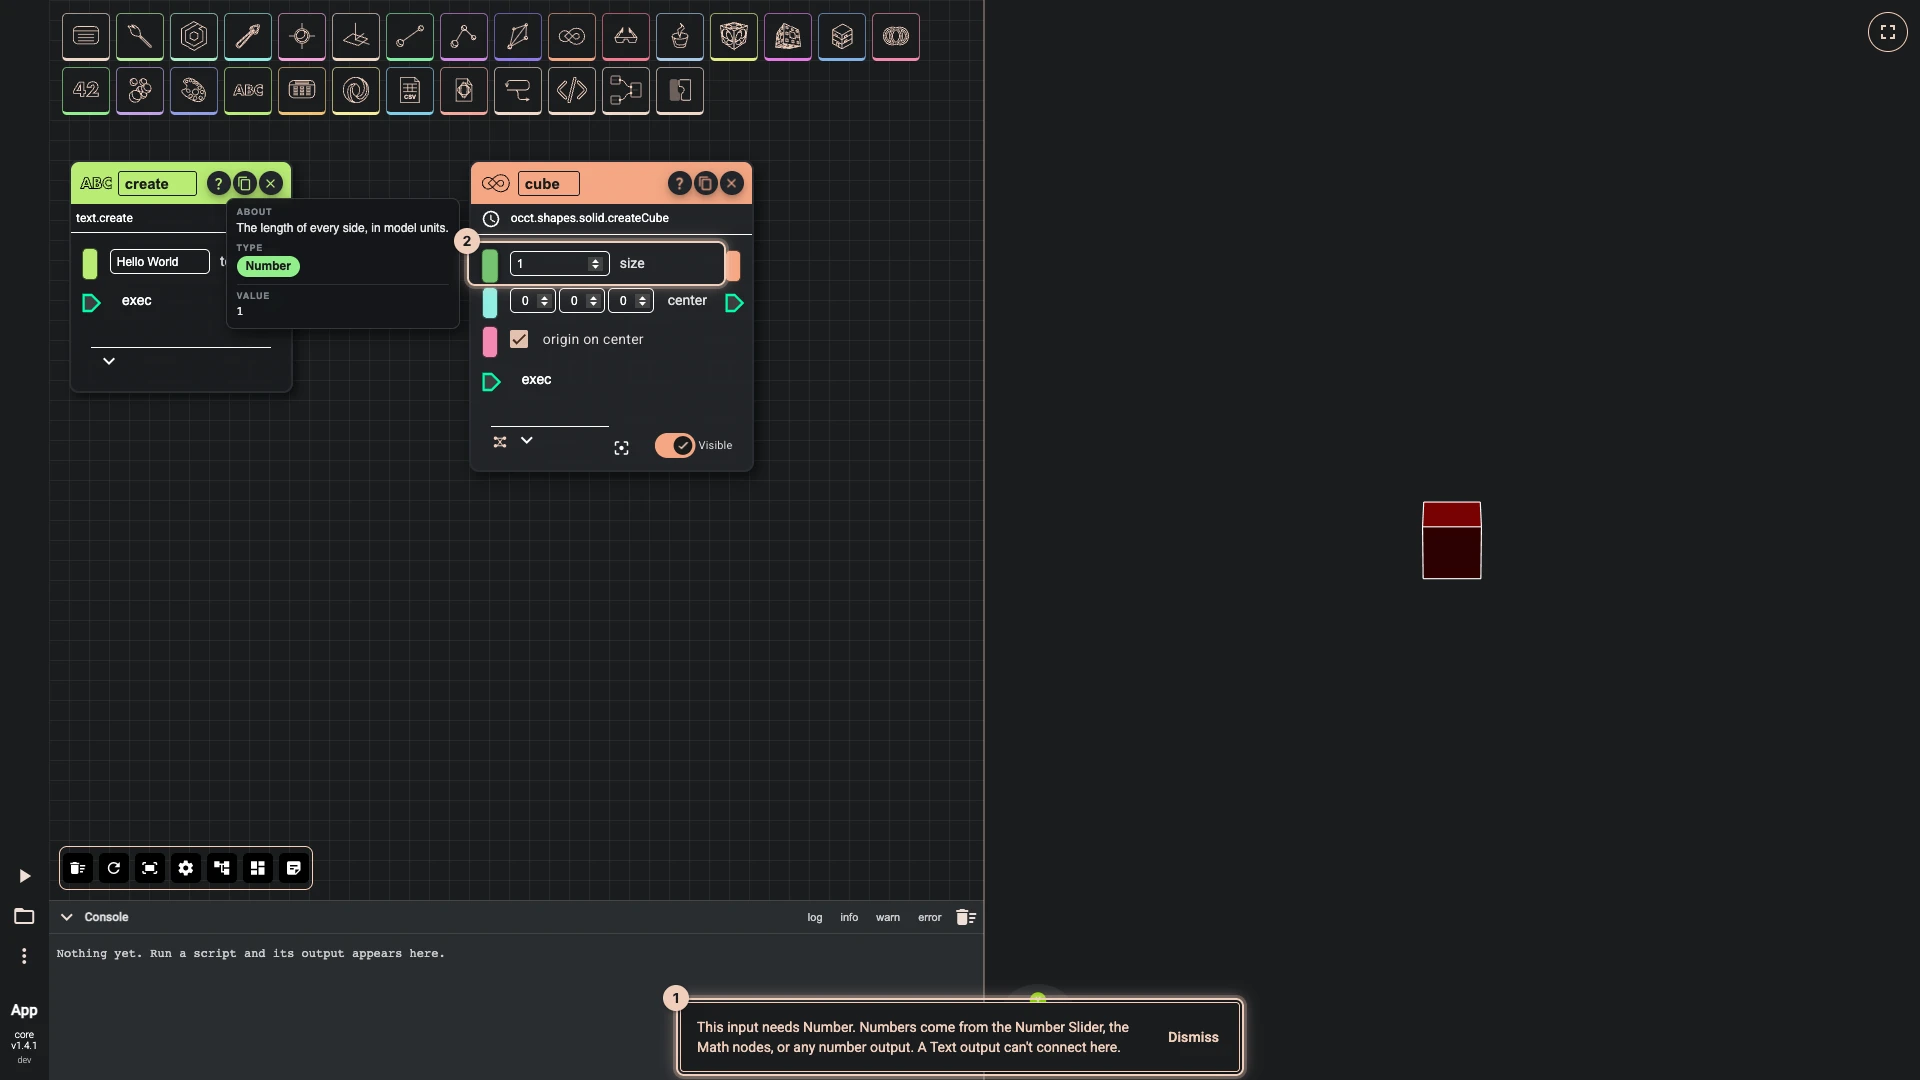
Task: Open the glasses icon node category
Action: 626,36
